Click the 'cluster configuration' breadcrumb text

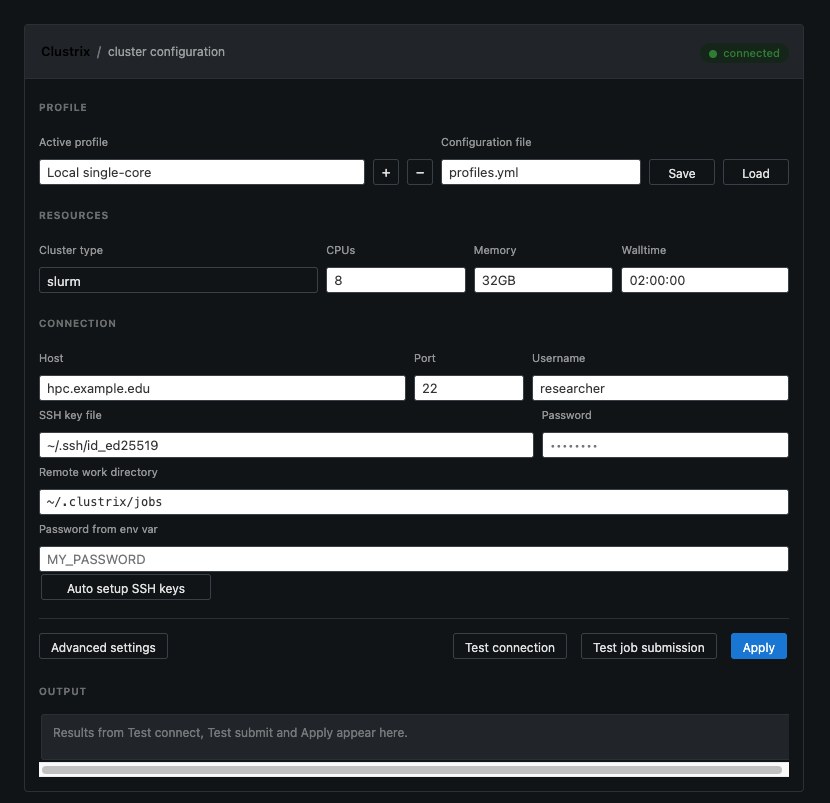tap(166, 52)
